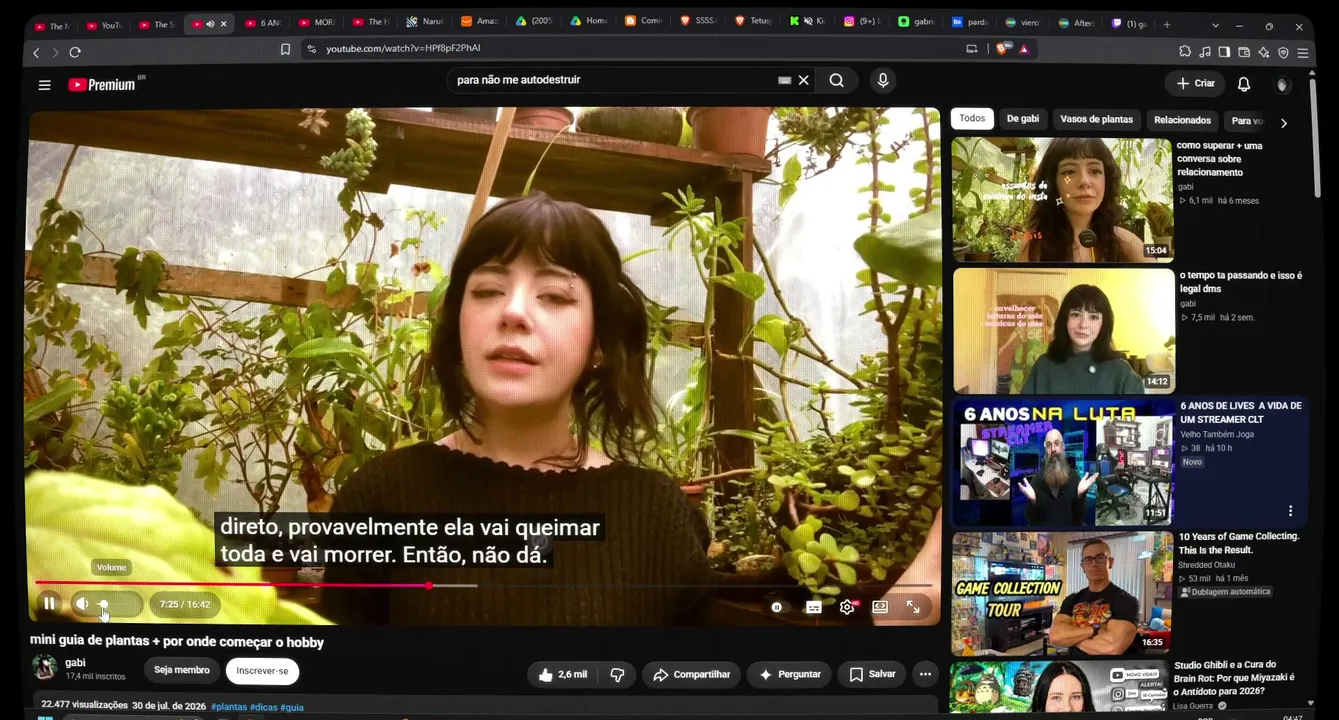This screenshot has width=1339, height=720.
Task: Show more filter chips with the right arrow
Action: 1284,122
